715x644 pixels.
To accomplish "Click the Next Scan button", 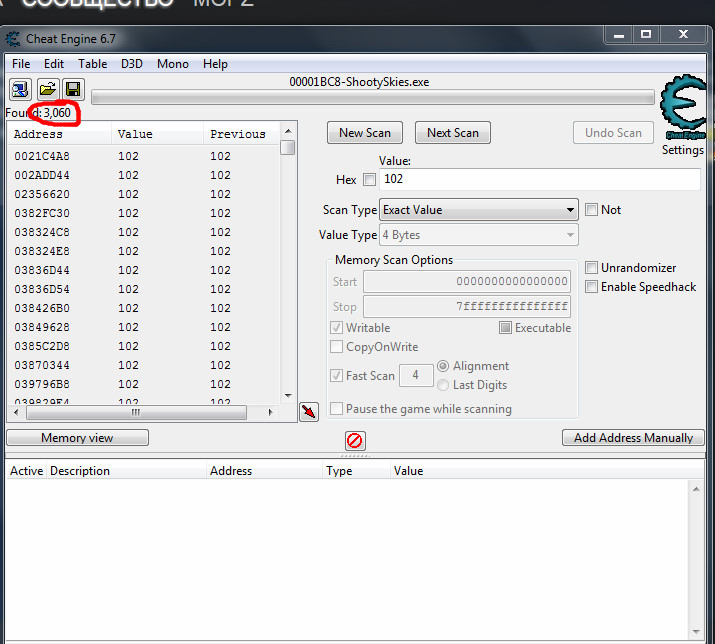I will point(453,133).
